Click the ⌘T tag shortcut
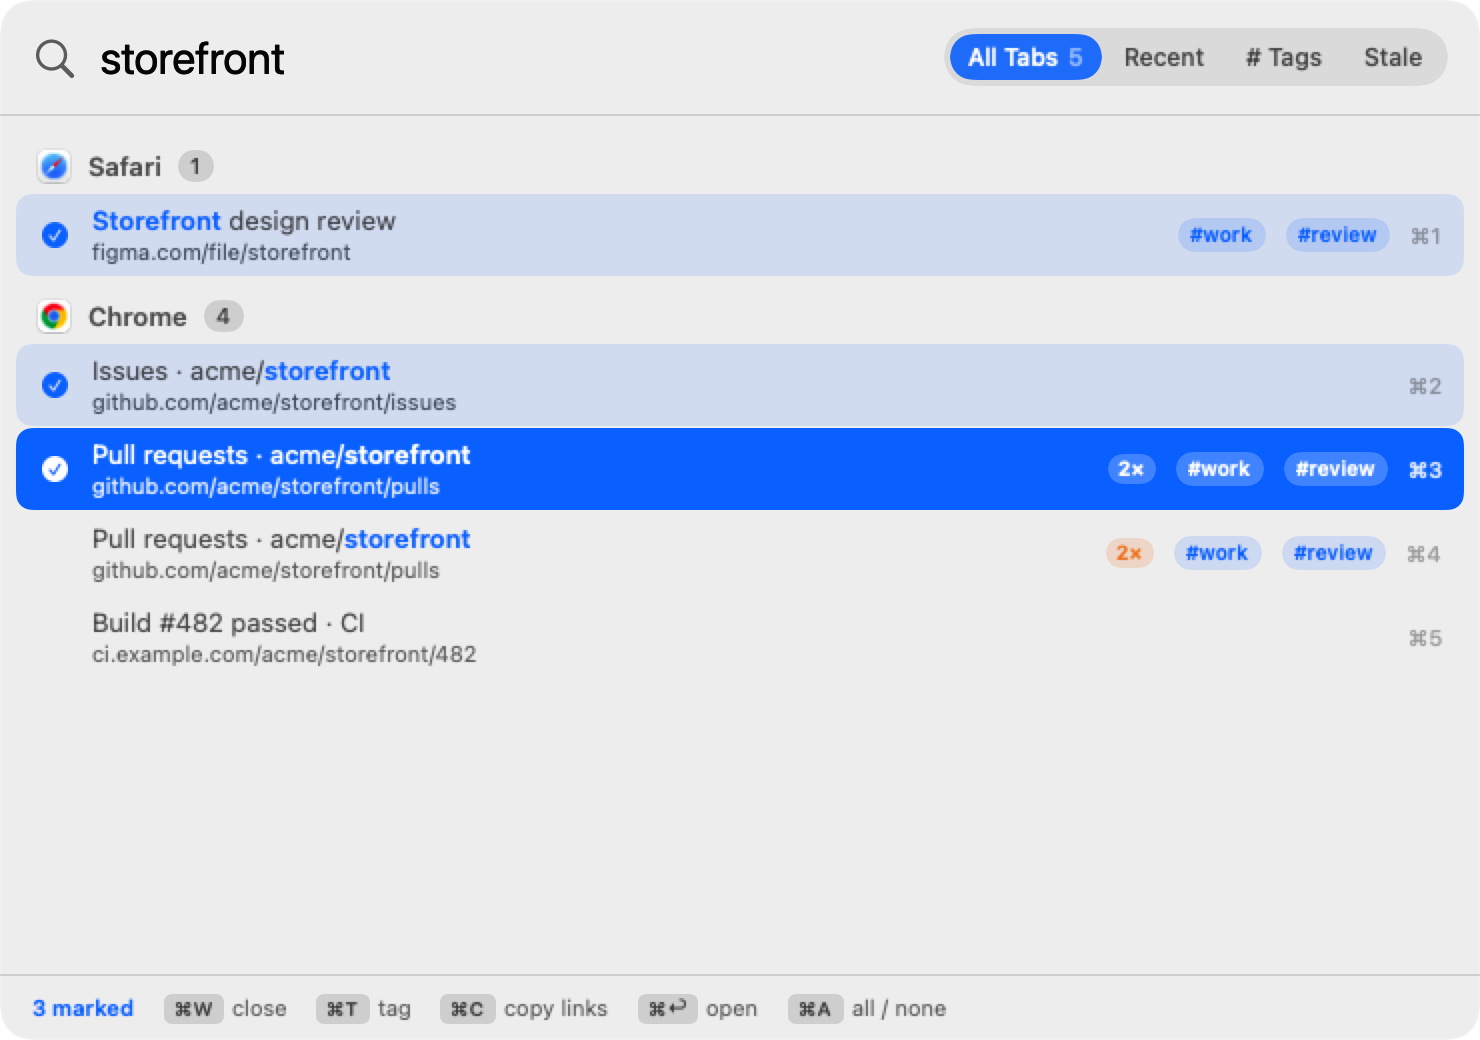Image resolution: width=1480 pixels, height=1040 pixels. coord(364,1009)
